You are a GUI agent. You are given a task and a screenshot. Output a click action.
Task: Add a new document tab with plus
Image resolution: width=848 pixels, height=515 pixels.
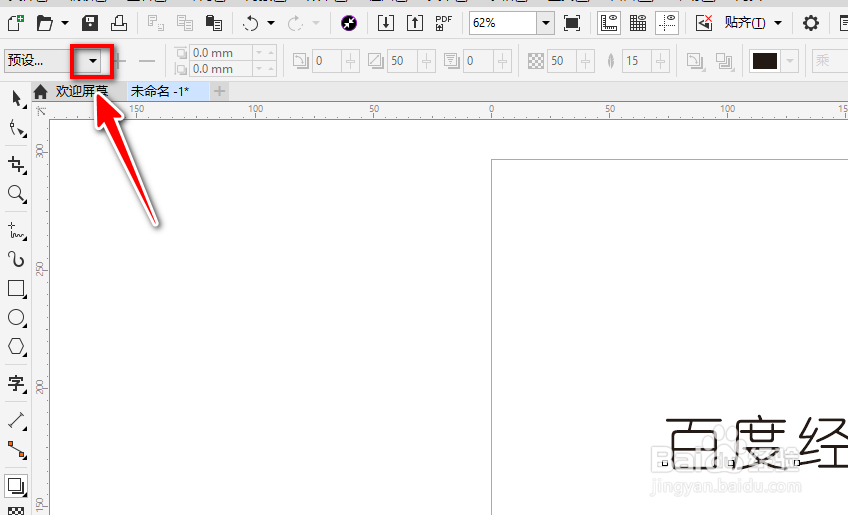tap(219, 91)
